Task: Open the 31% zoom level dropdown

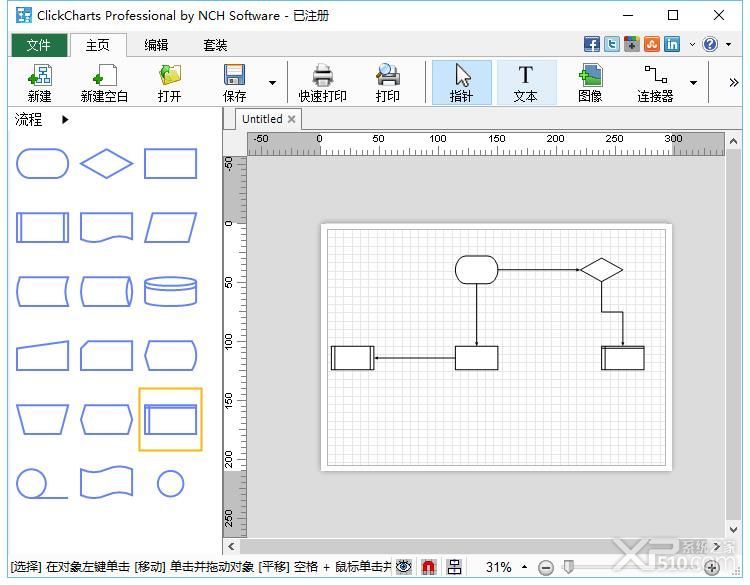Action: click(x=524, y=567)
